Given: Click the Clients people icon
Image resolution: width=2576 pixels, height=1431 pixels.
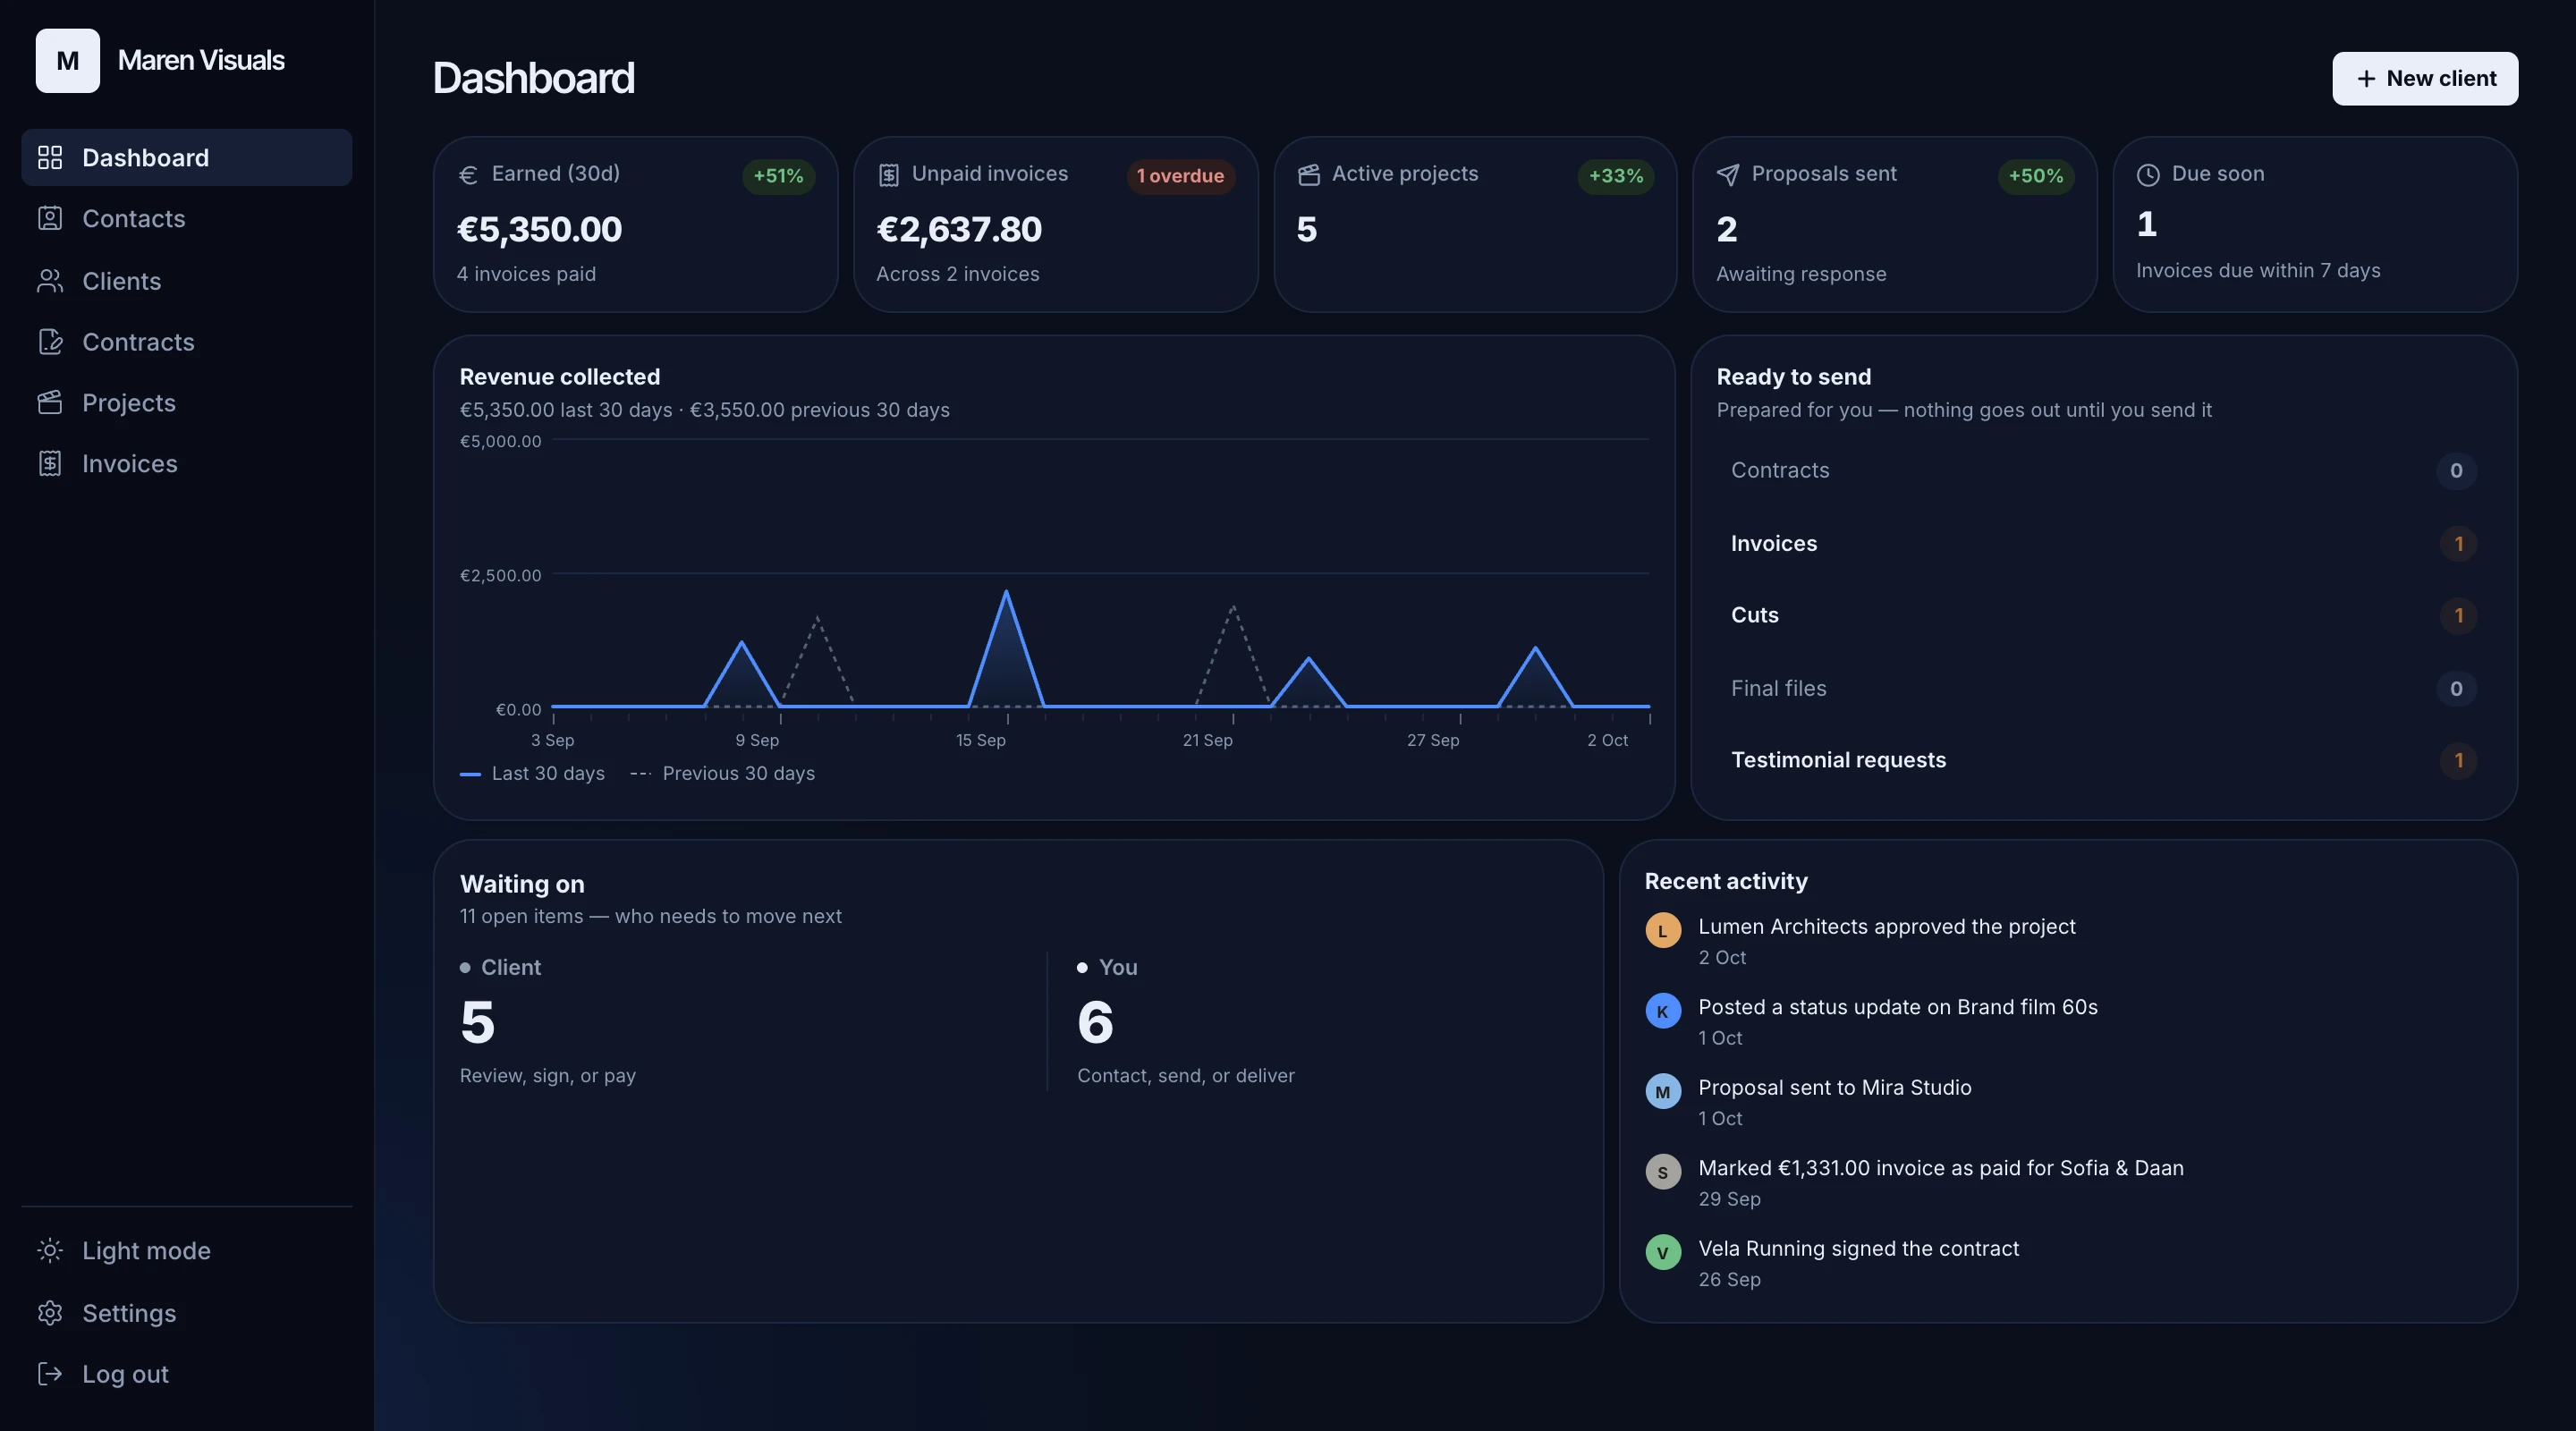Looking at the screenshot, I should click(50, 281).
